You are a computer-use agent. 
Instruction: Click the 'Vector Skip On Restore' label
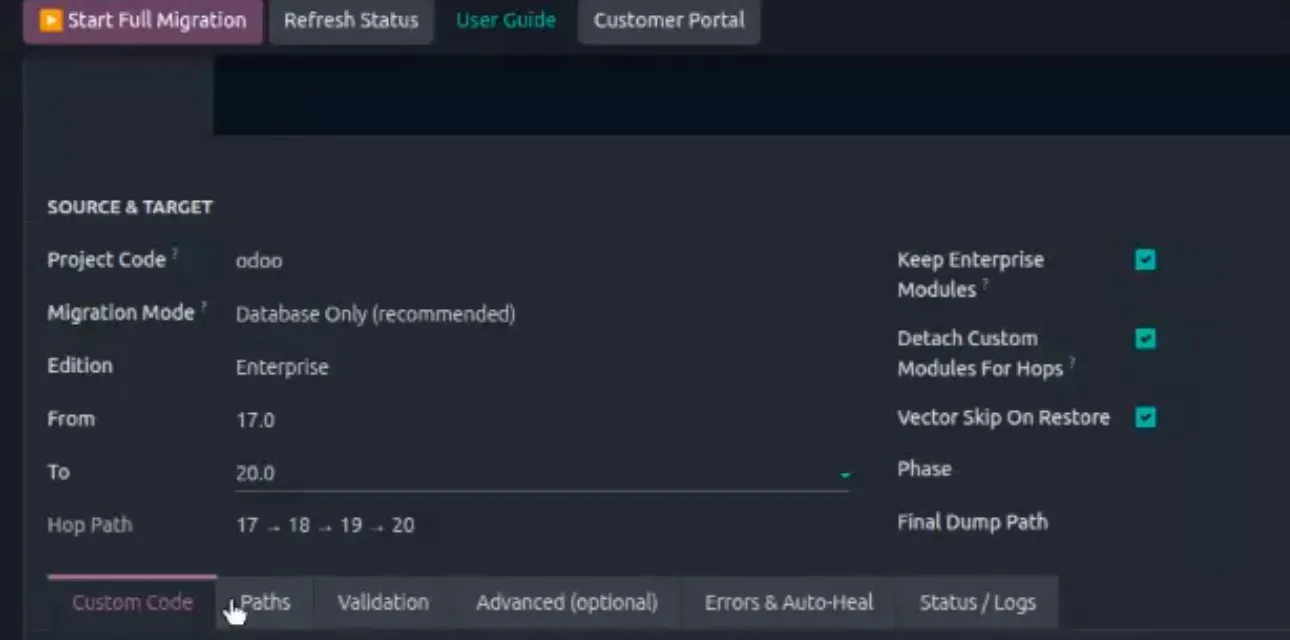coord(1004,417)
